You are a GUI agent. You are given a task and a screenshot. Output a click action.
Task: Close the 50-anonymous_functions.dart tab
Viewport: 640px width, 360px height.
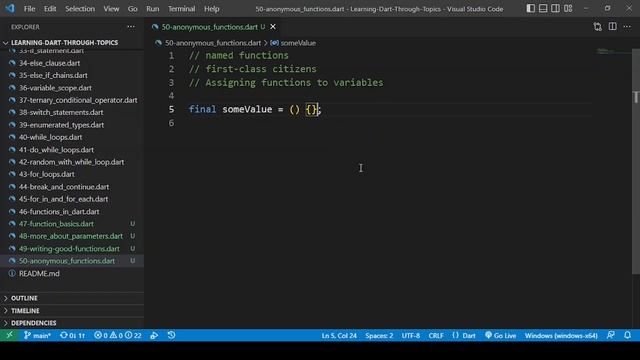[273, 27]
